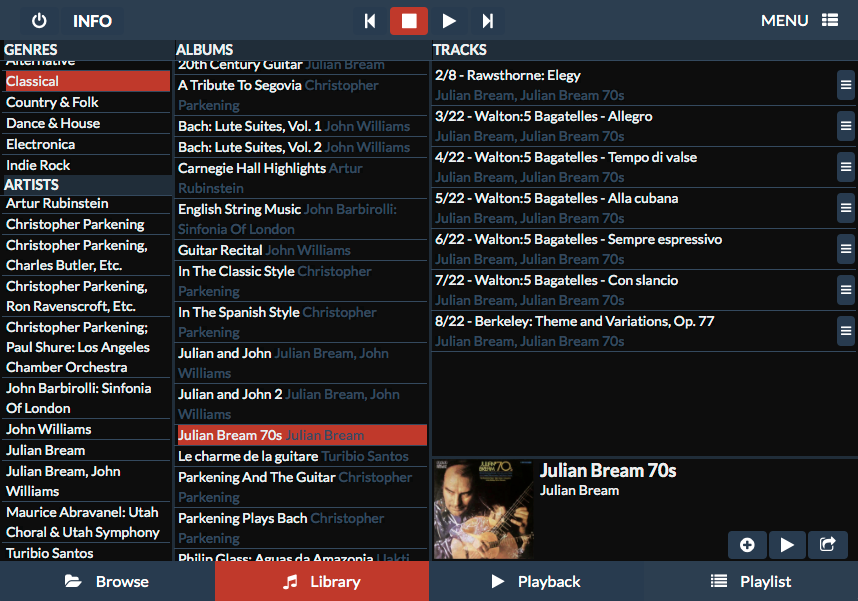Select artist Artur Rubinstein

tap(88, 204)
